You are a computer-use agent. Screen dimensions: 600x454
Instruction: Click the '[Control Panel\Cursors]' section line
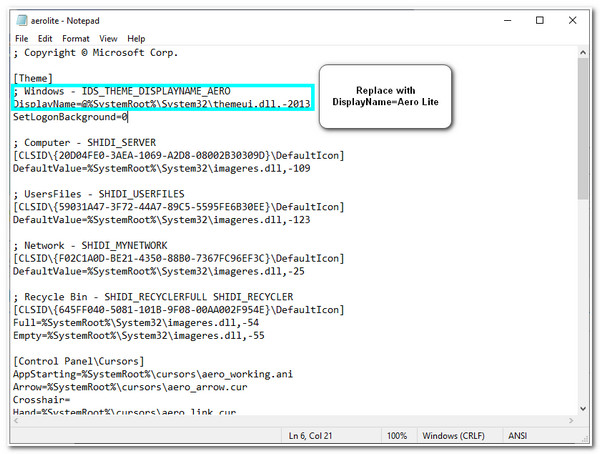(x=78, y=361)
